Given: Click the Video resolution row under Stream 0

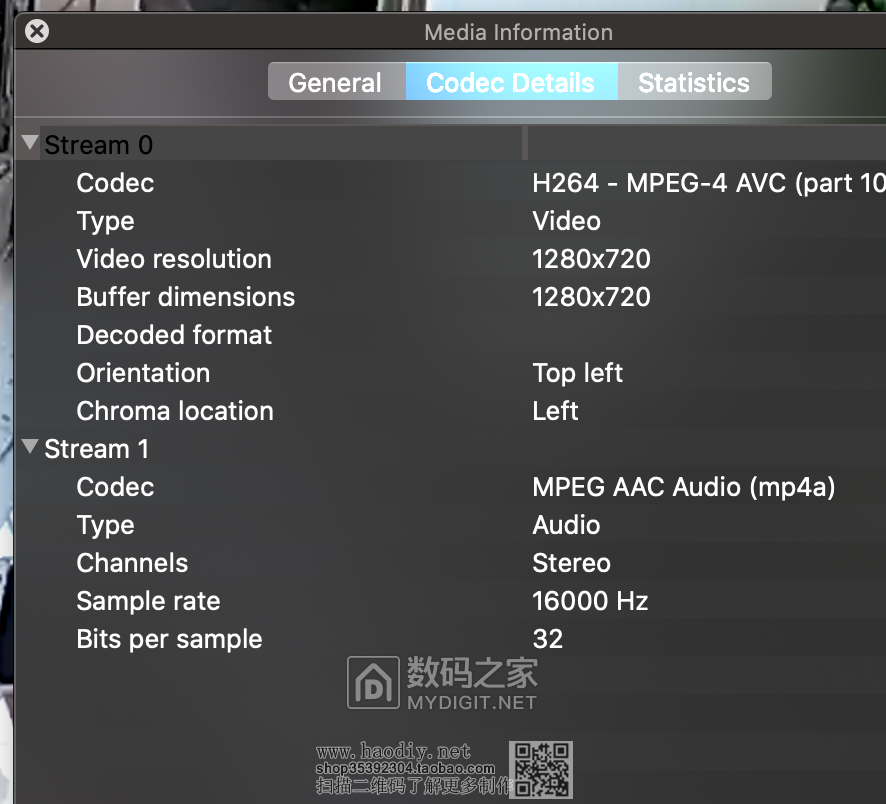Looking at the screenshot, I should coord(174,259).
